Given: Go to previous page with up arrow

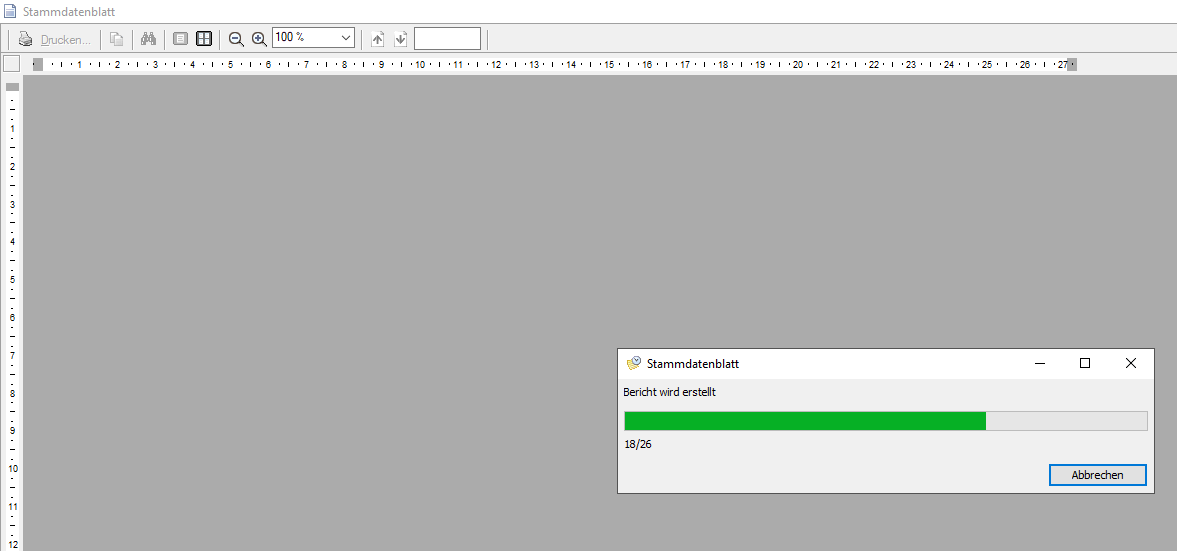Looking at the screenshot, I should 378,39.
